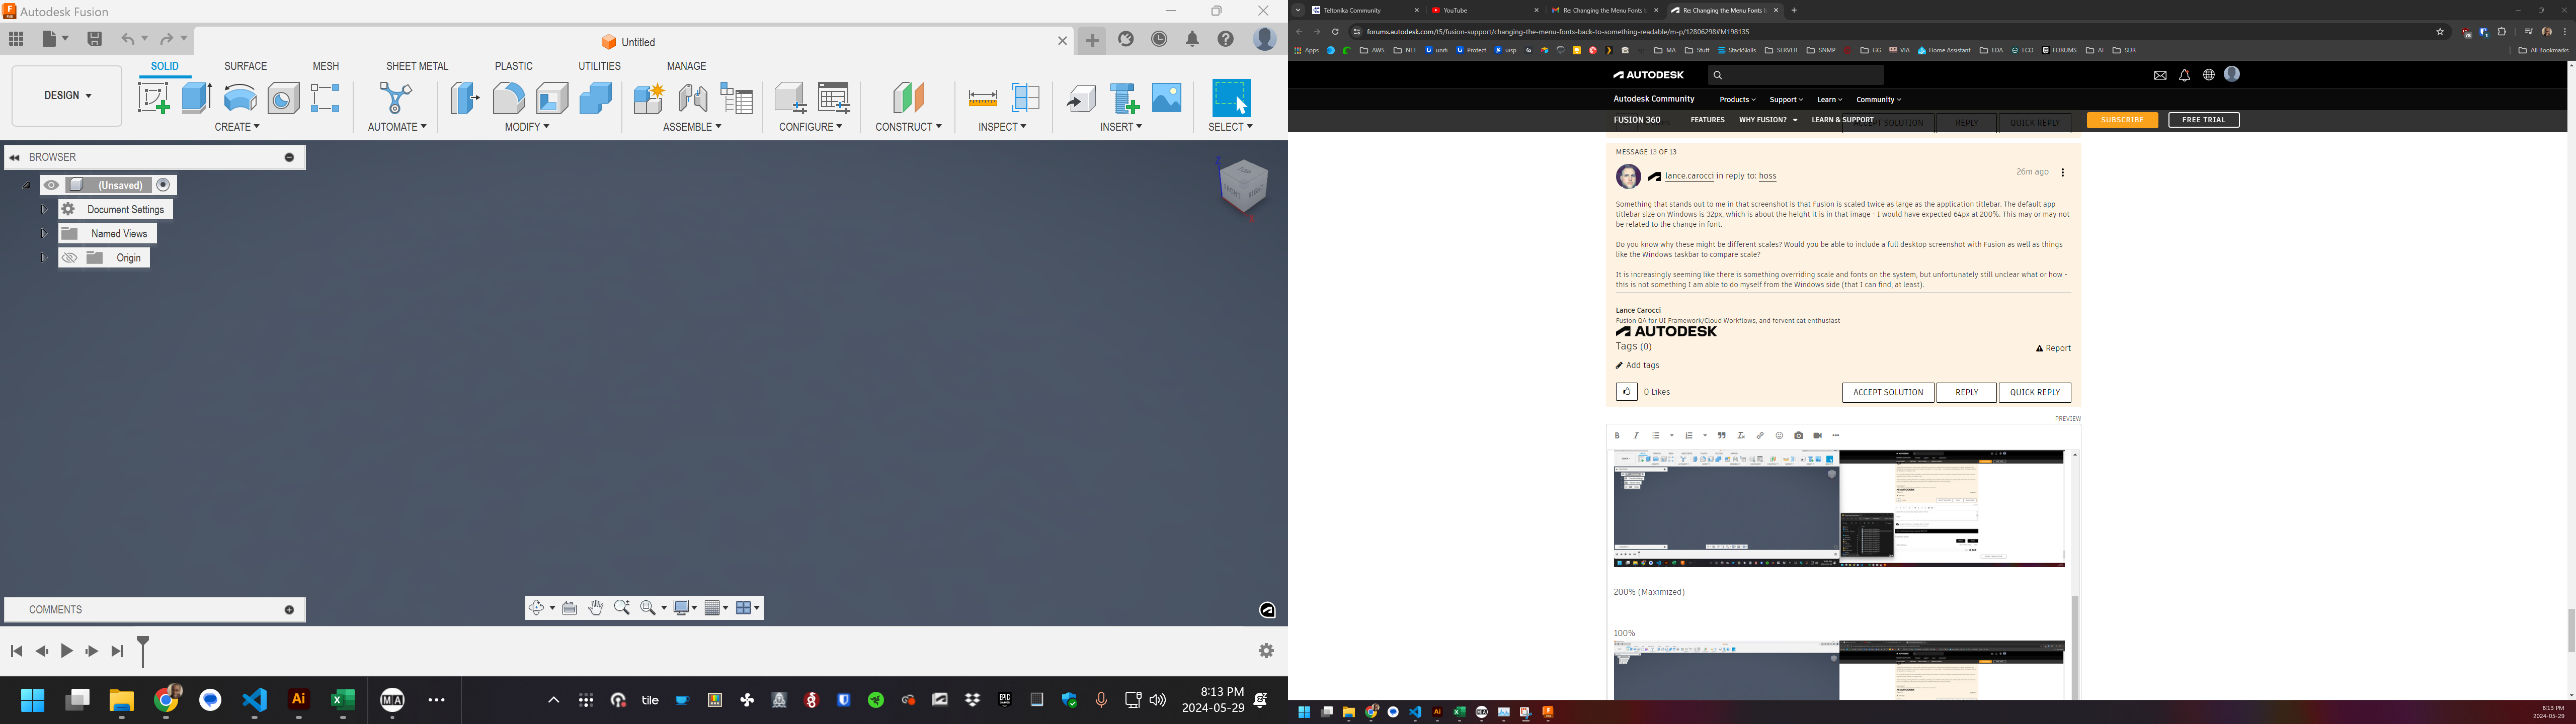This screenshot has width=2576, height=724.
Task: Open the Construct panel dropdown
Action: (x=908, y=127)
